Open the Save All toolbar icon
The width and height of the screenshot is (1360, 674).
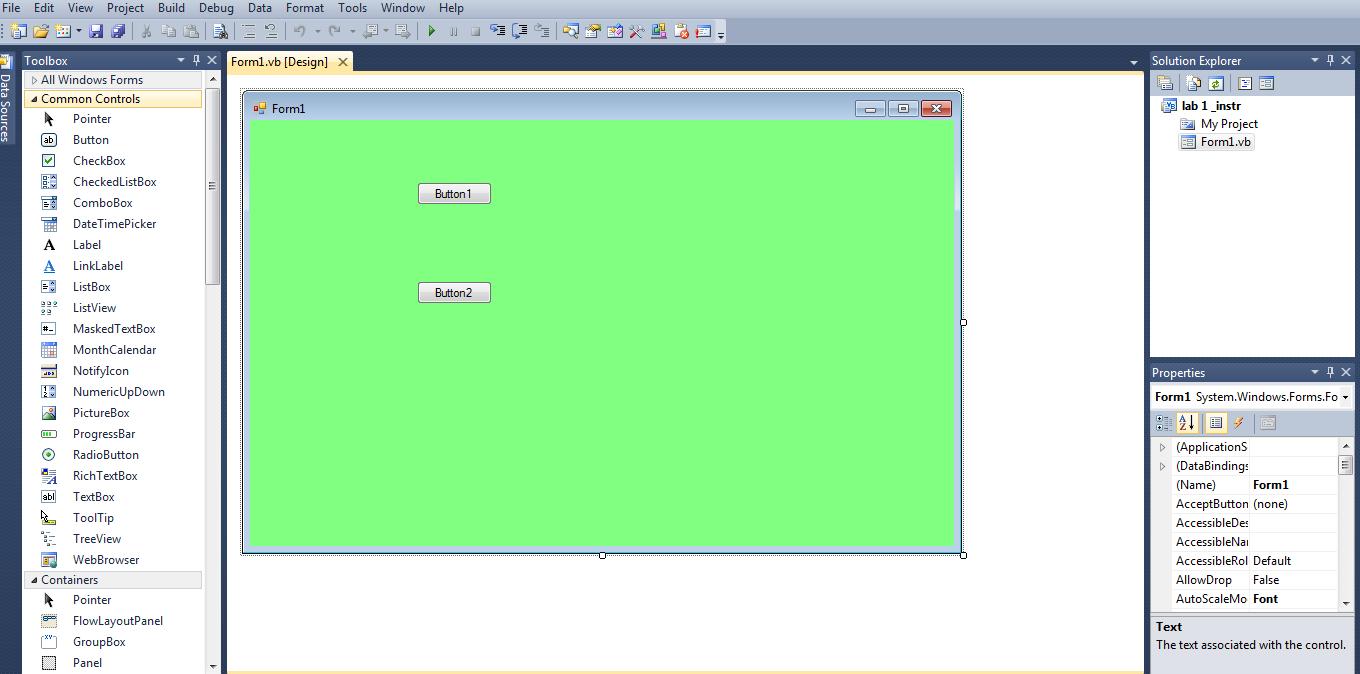coord(117,31)
